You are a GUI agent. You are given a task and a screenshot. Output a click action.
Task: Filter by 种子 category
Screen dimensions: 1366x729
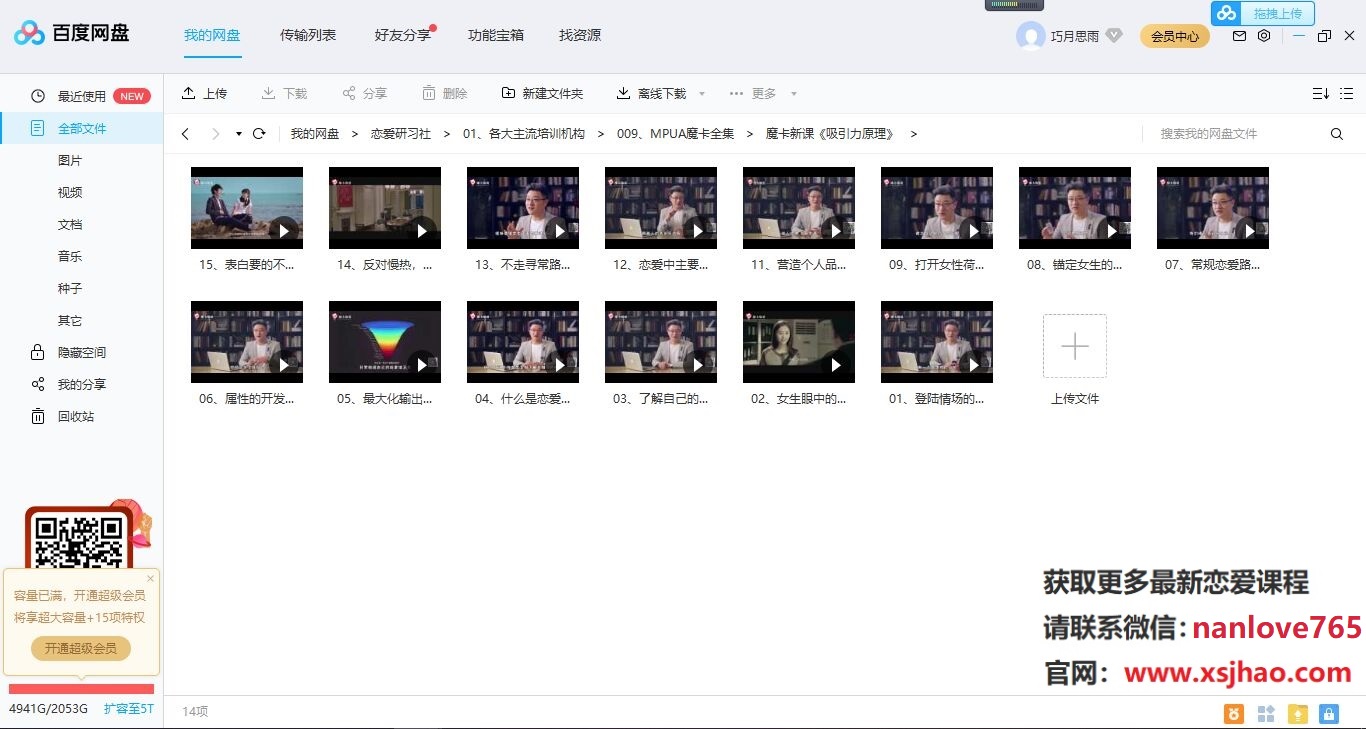tap(70, 289)
